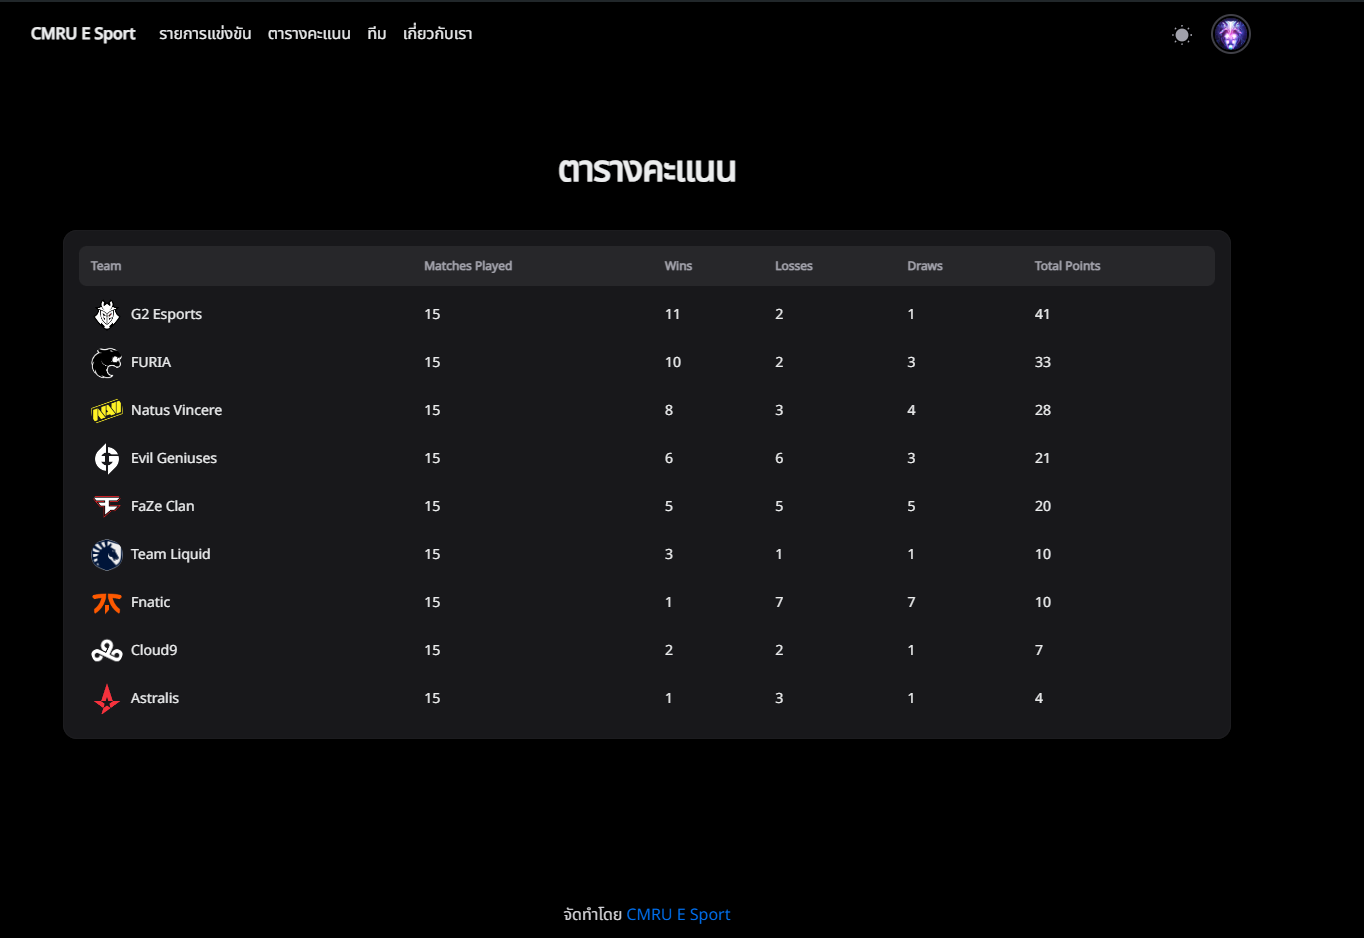Click the Evil Geniuses logo
This screenshot has height=938, width=1364.
click(x=107, y=458)
